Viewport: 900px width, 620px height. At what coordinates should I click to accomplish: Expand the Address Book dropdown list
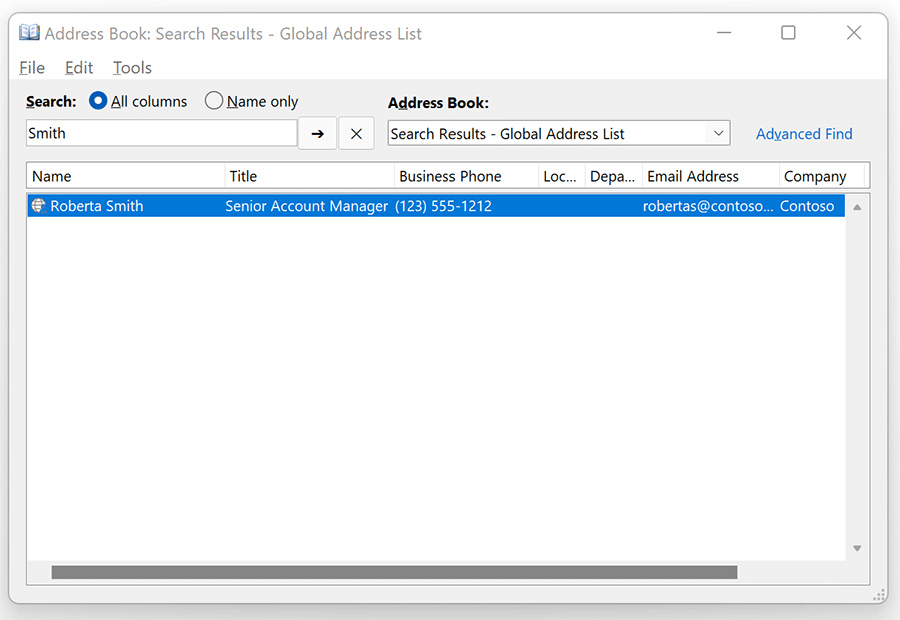tap(718, 133)
